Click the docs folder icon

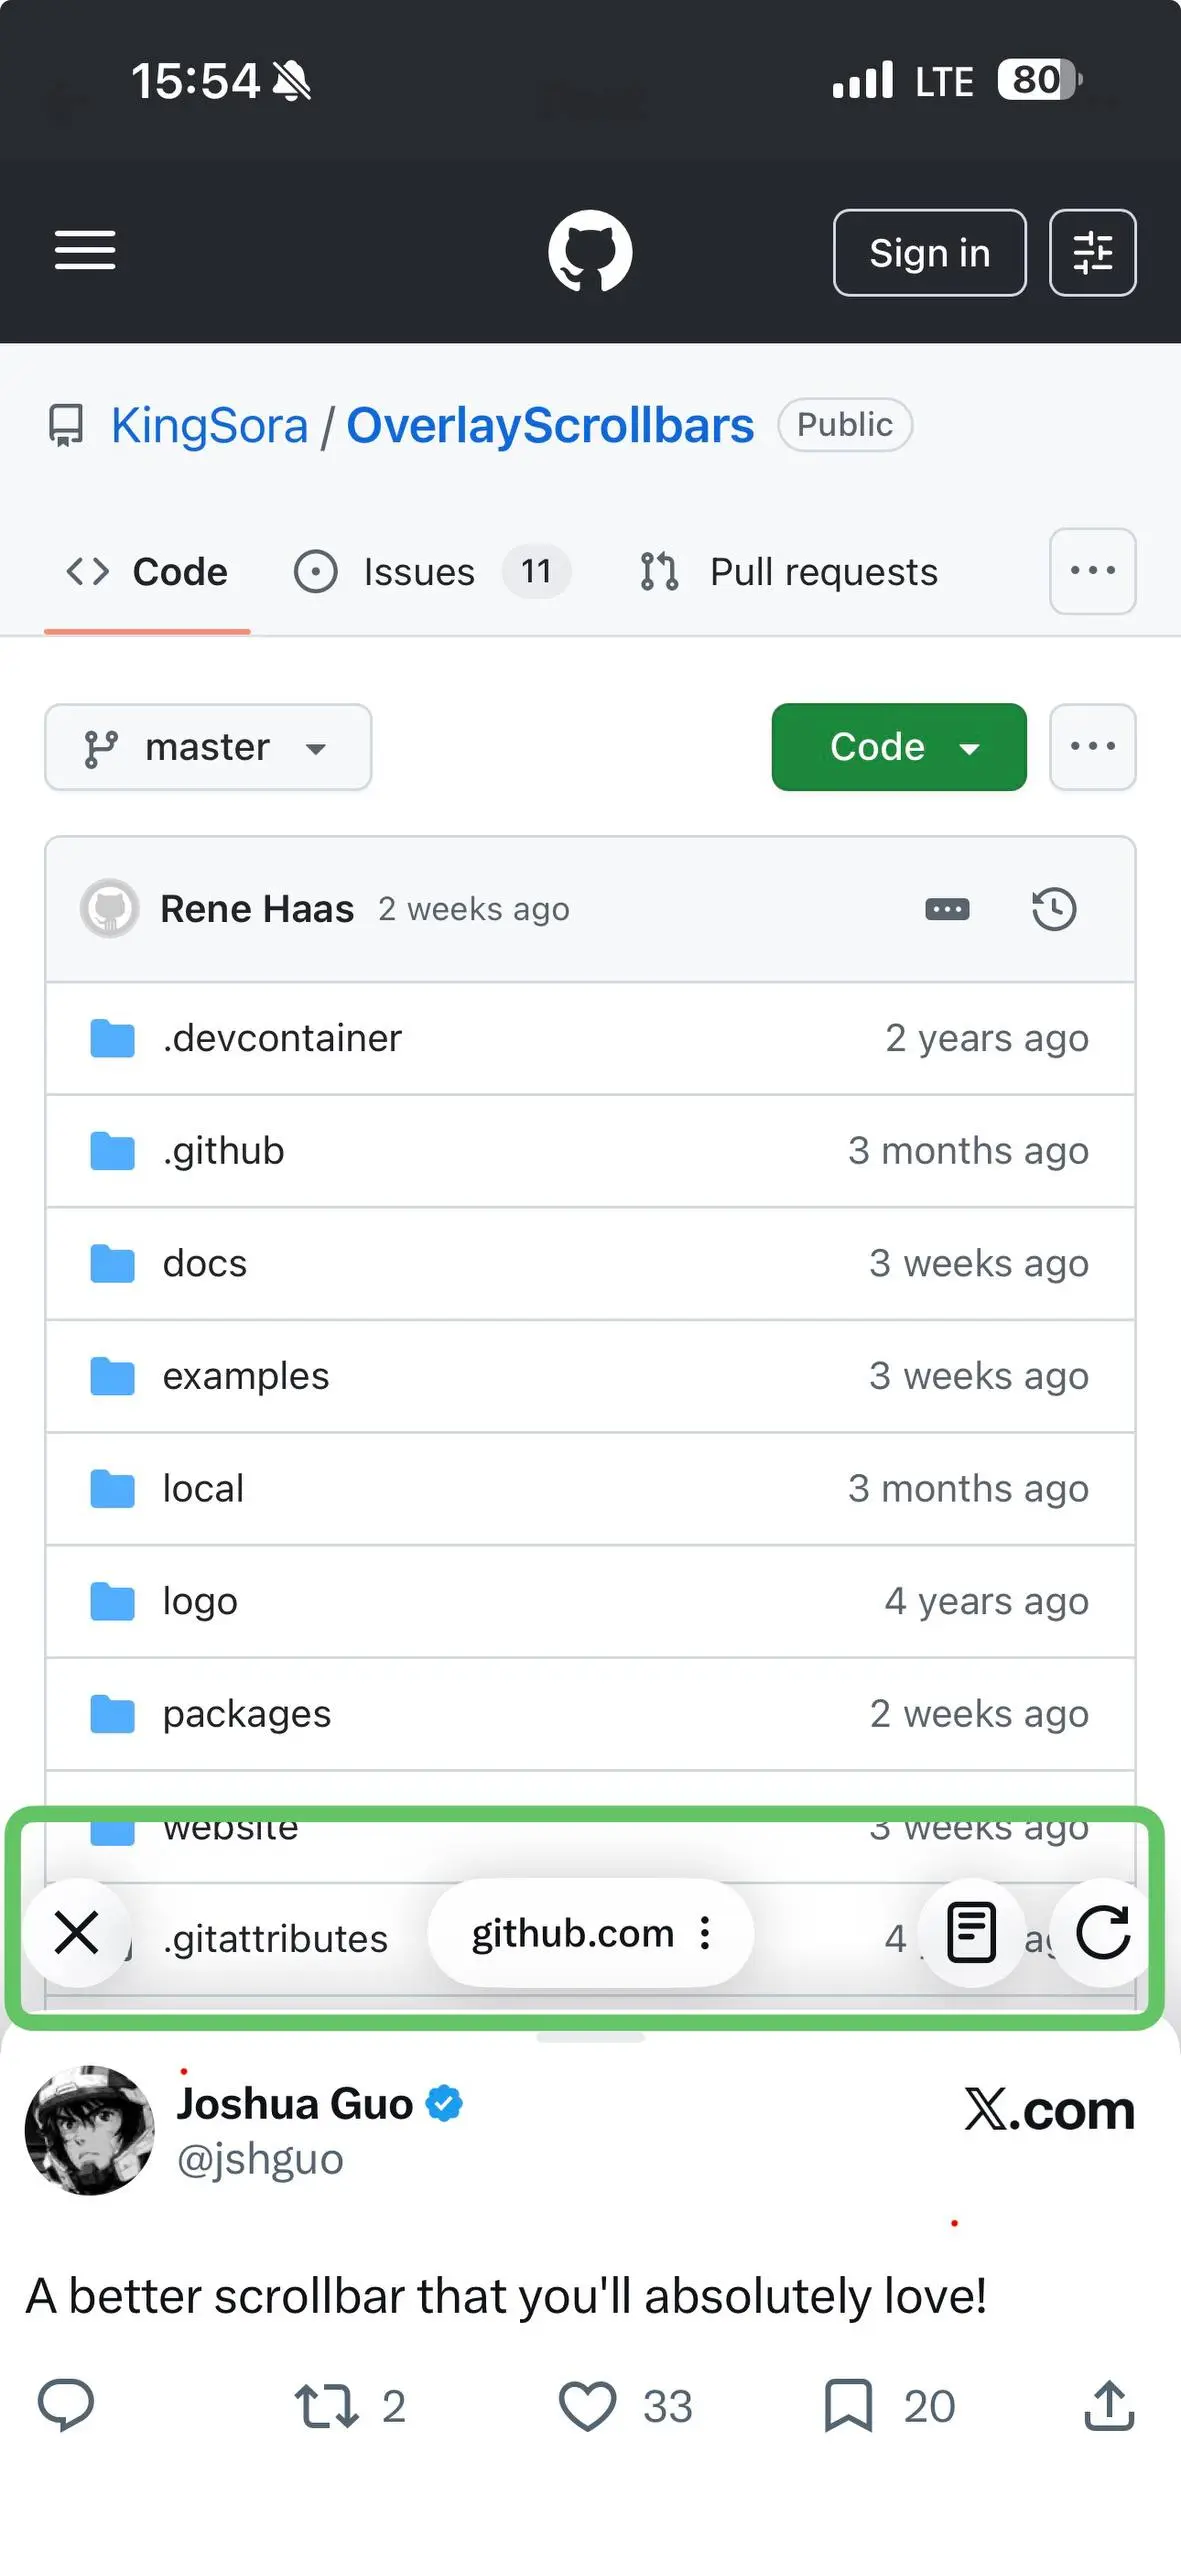click(x=112, y=1264)
